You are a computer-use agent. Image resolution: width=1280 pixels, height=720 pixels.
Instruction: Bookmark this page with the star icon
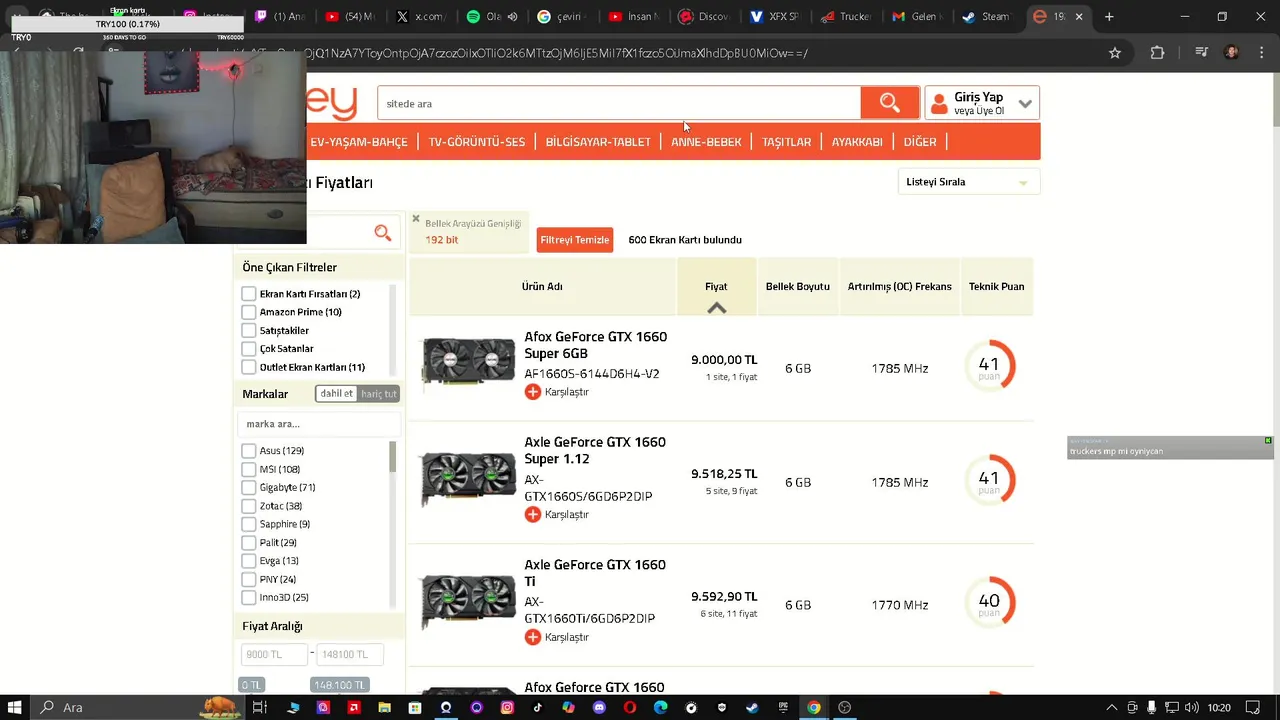pos(1115,53)
